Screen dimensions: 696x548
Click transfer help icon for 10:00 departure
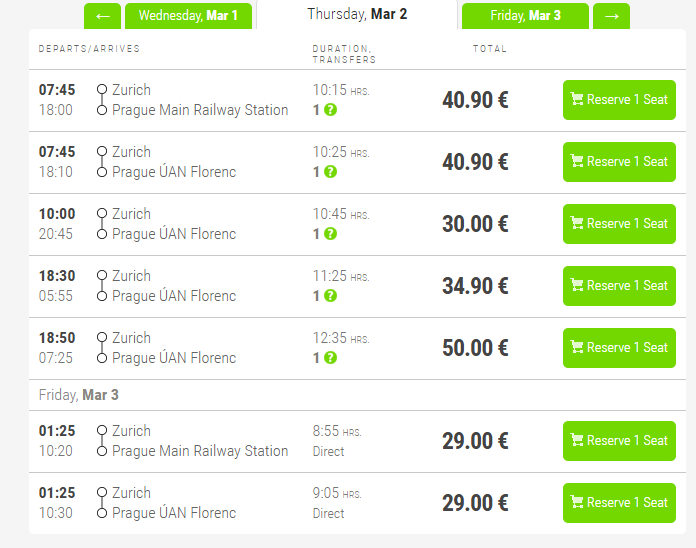click(x=330, y=234)
